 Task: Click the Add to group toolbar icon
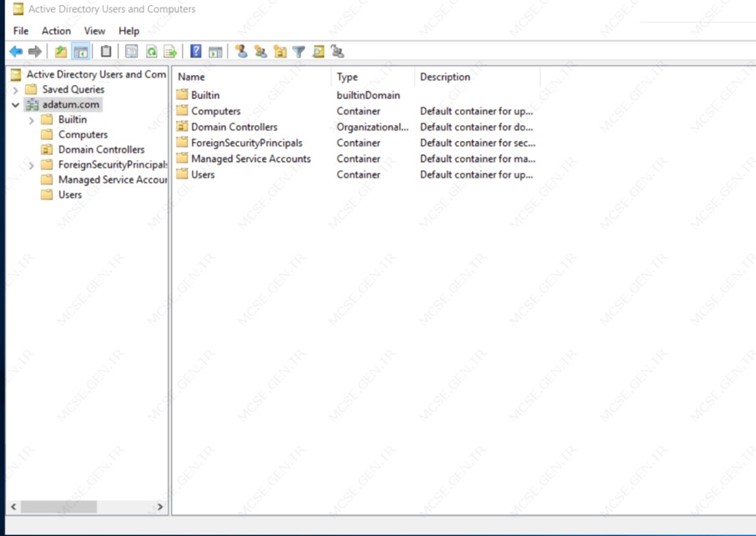(338, 51)
